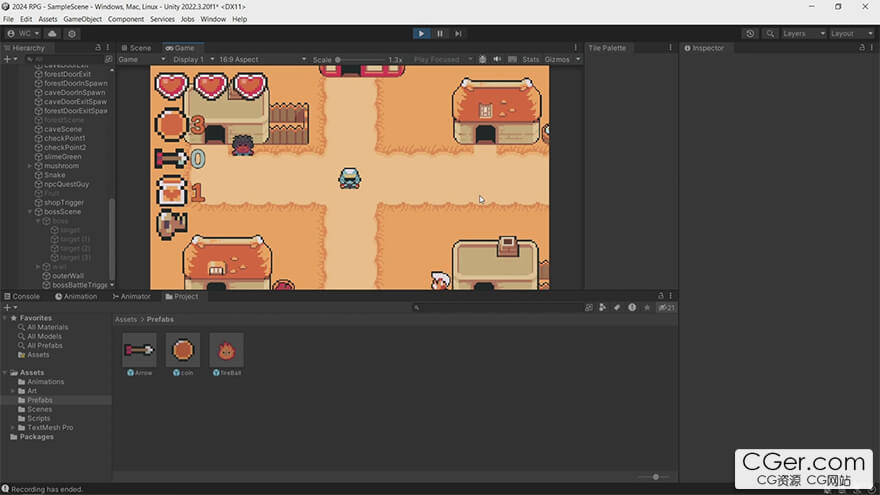This screenshot has height=495, width=880.
Task: Toggle the Inspector panel lock icon
Action: click(862, 48)
